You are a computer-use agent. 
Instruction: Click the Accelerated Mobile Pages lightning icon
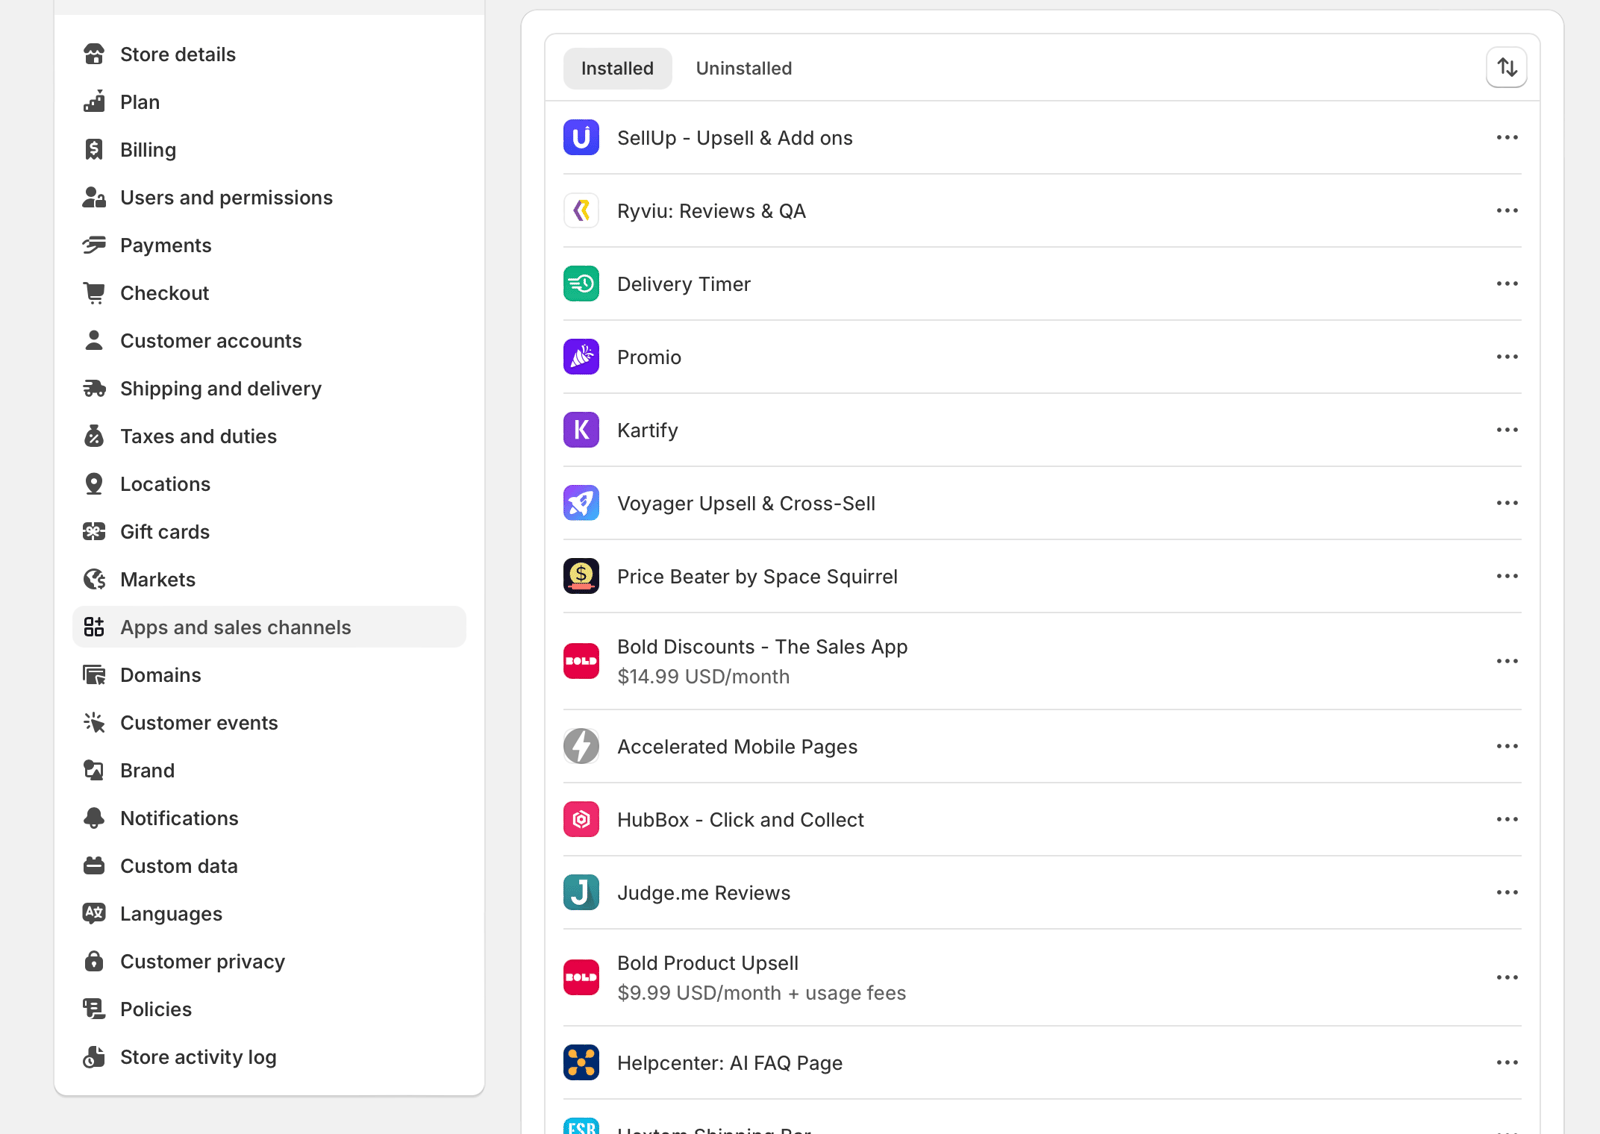[x=581, y=746]
